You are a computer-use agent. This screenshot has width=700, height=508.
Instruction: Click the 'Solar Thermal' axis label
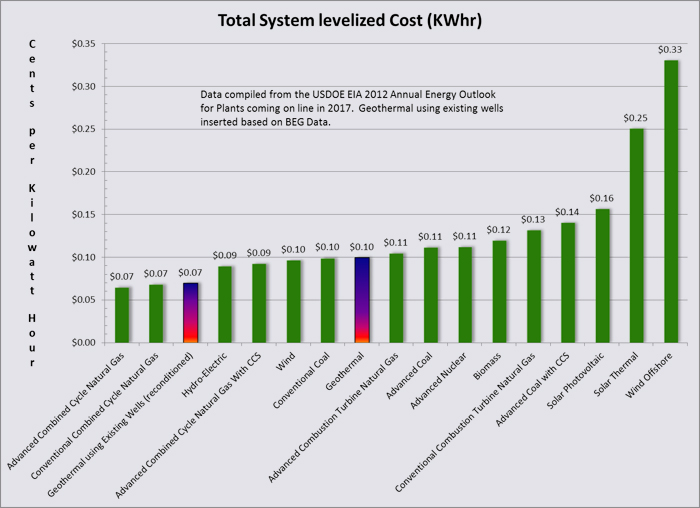pyautogui.click(x=616, y=374)
